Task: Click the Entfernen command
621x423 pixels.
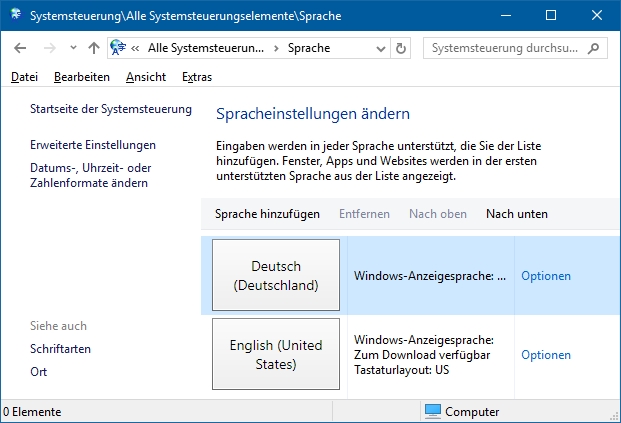Action: pos(364,214)
